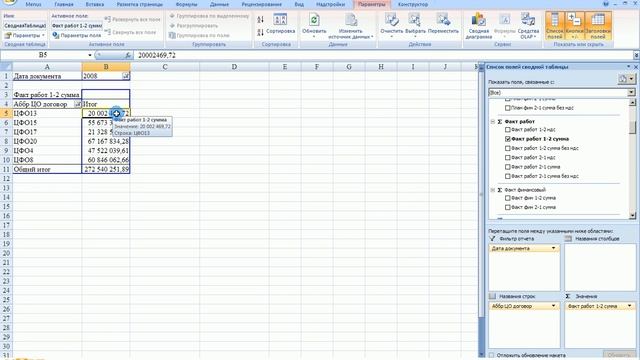
Task: Click the formula bar value field
Action: (x=384, y=55)
